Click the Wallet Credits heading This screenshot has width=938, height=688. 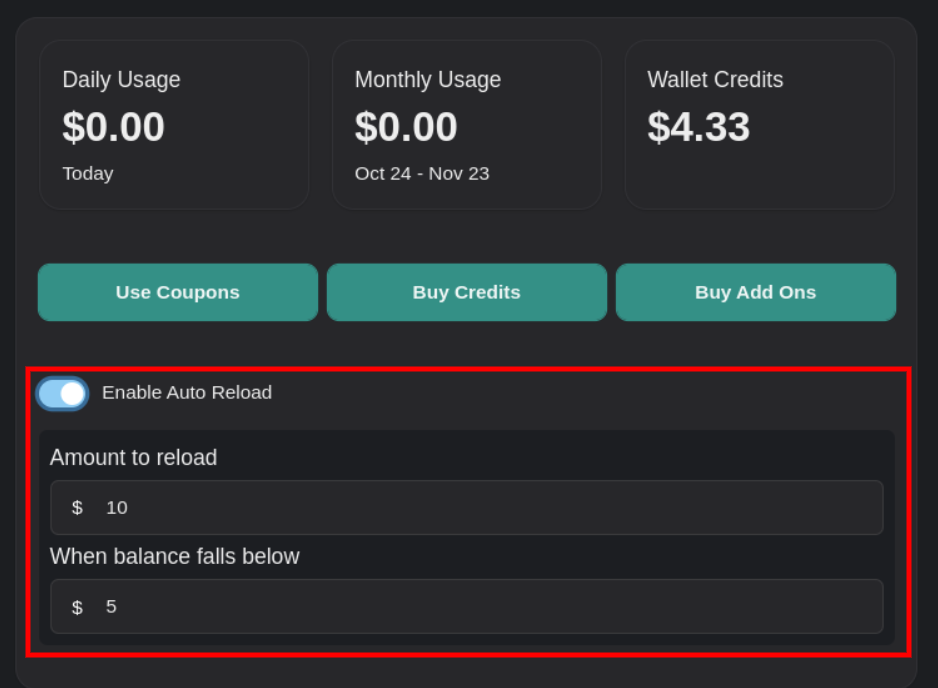(x=715, y=80)
